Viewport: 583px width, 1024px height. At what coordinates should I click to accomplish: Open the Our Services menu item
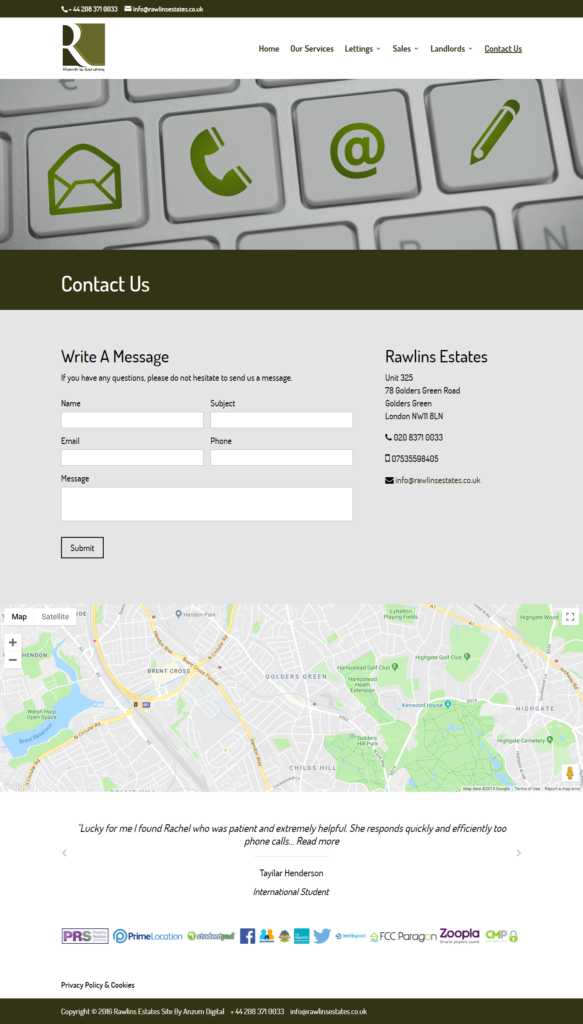click(x=311, y=49)
